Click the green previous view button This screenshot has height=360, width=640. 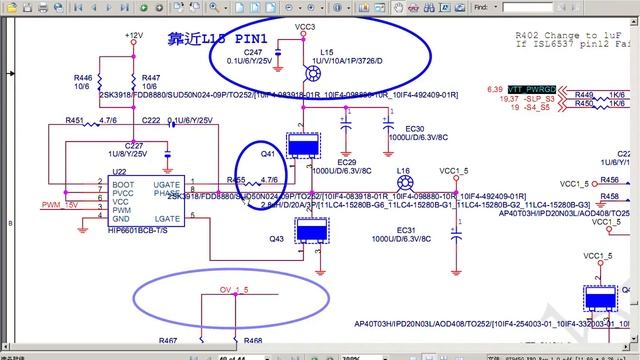(x=144, y=7)
